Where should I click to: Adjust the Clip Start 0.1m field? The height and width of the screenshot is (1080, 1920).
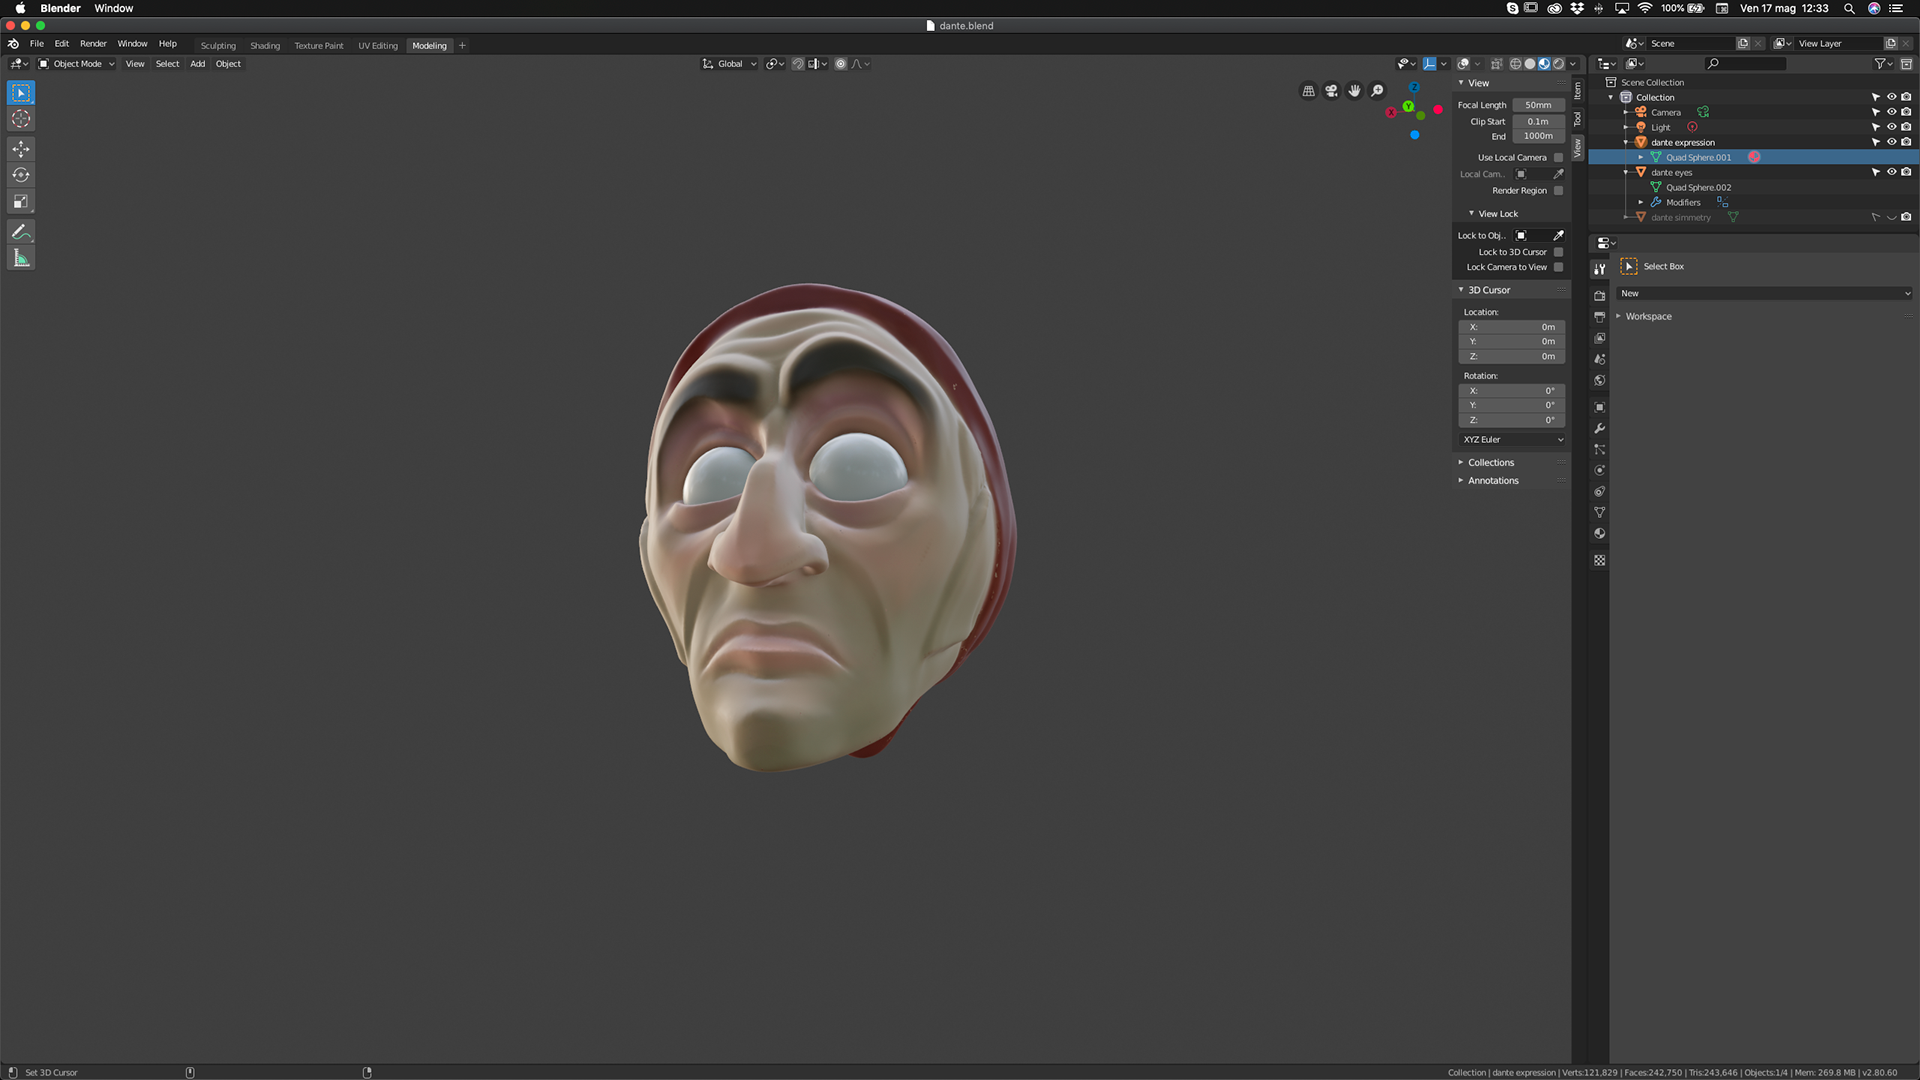click(x=1538, y=122)
